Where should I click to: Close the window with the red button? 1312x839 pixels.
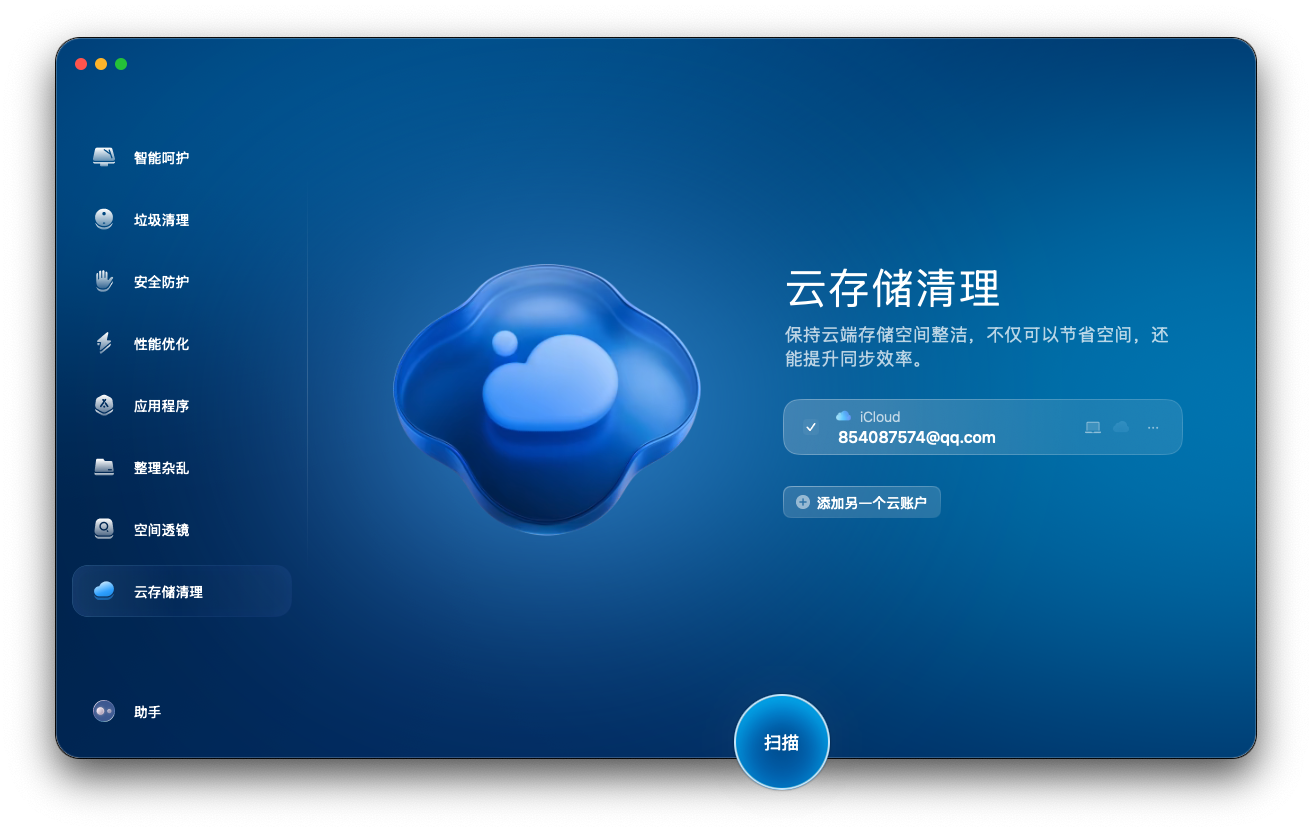pyautogui.click(x=81, y=64)
